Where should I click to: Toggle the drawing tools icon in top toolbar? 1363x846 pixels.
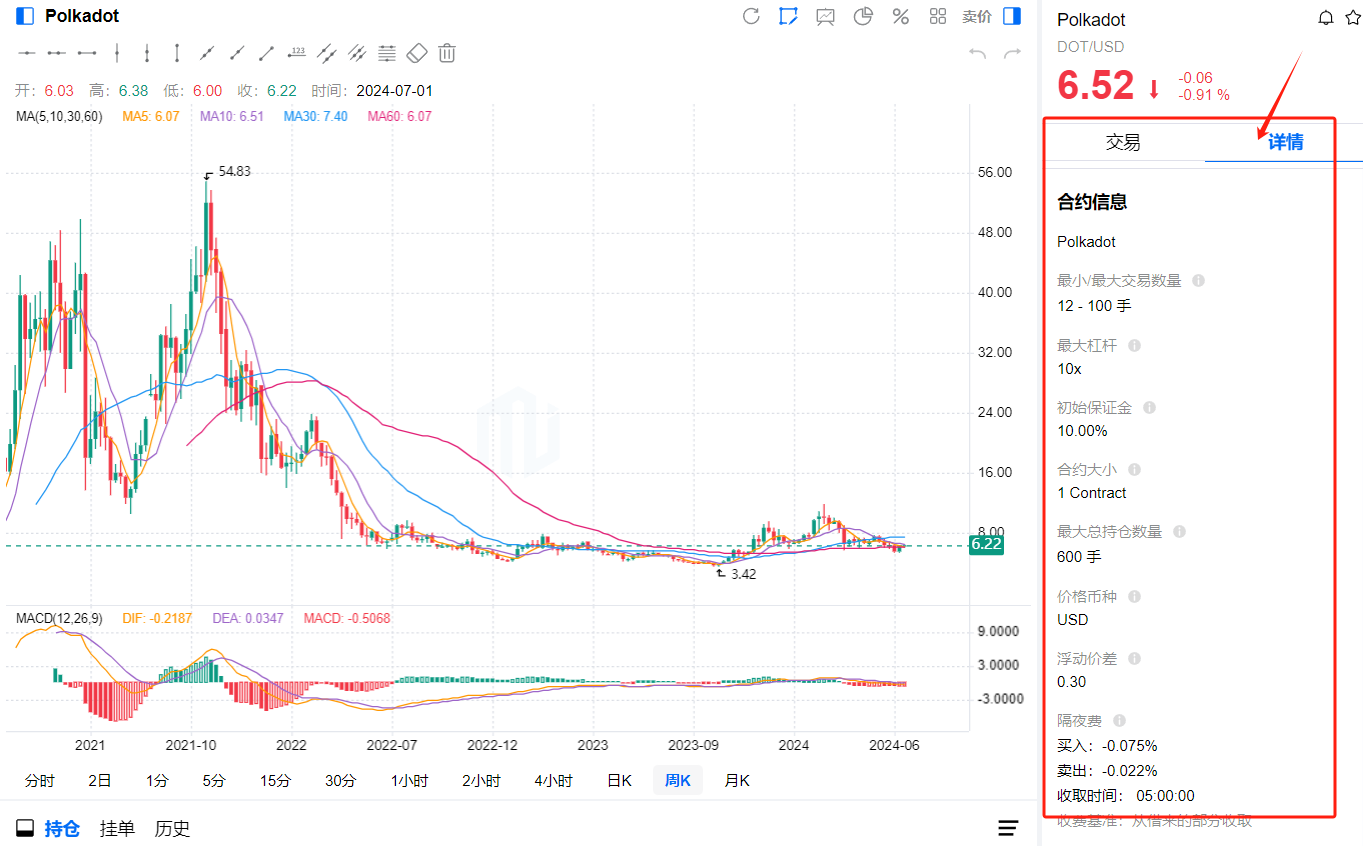(789, 16)
